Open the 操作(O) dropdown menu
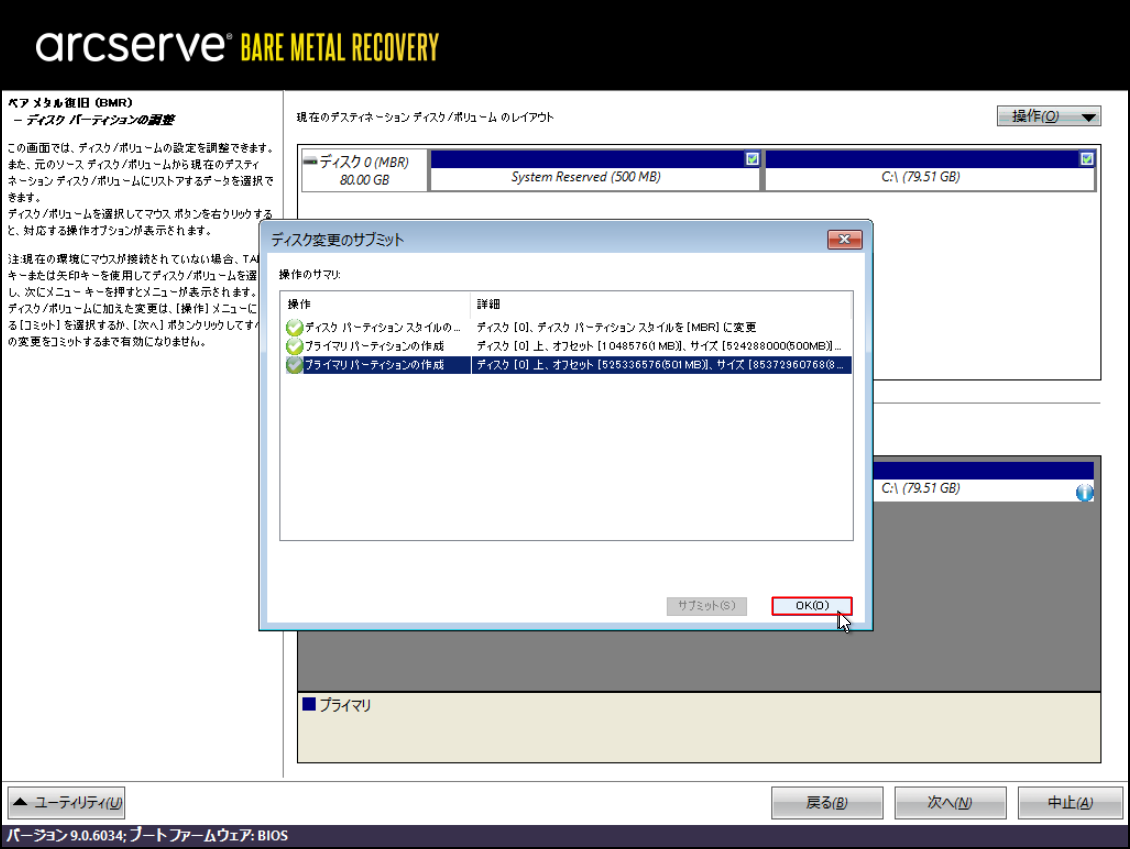1130x849 pixels. click(1048, 117)
